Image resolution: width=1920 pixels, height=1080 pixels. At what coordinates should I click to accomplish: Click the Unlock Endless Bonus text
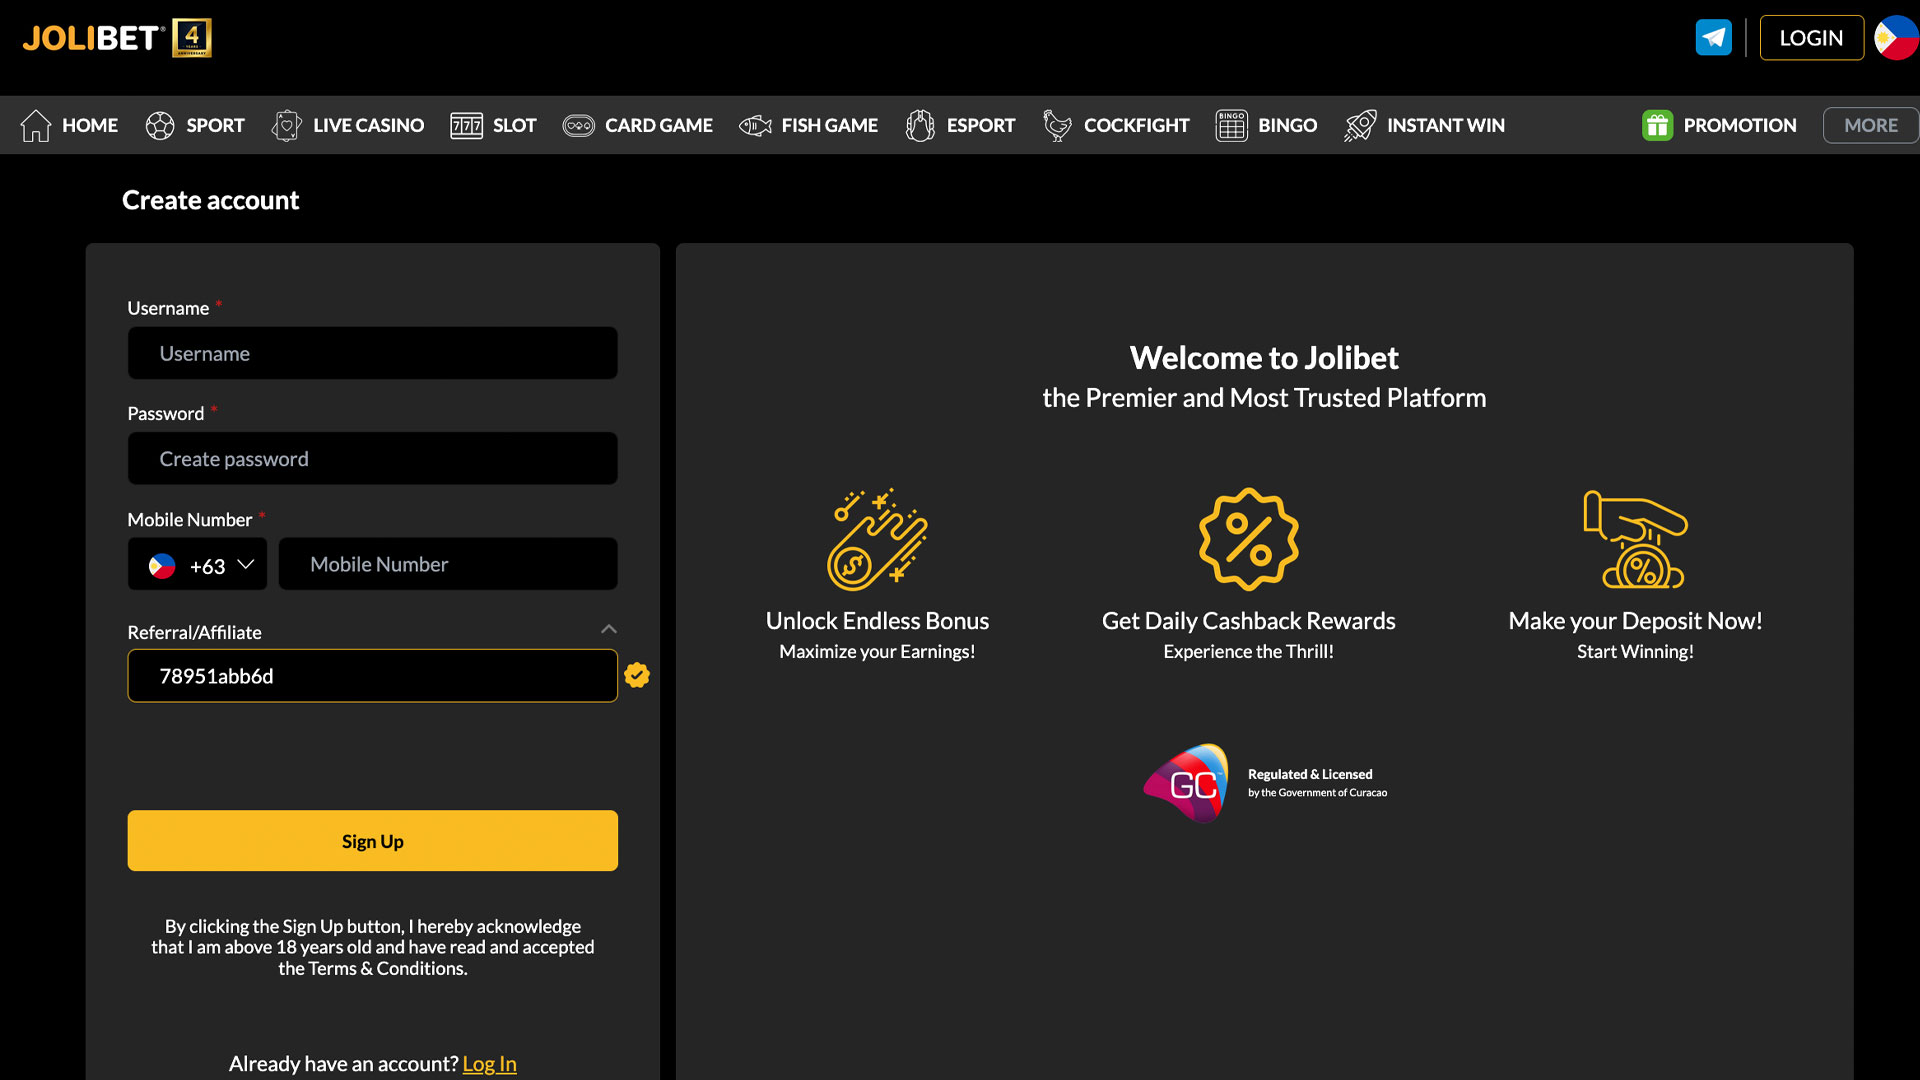pyautogui.click(x=877, y=620)
